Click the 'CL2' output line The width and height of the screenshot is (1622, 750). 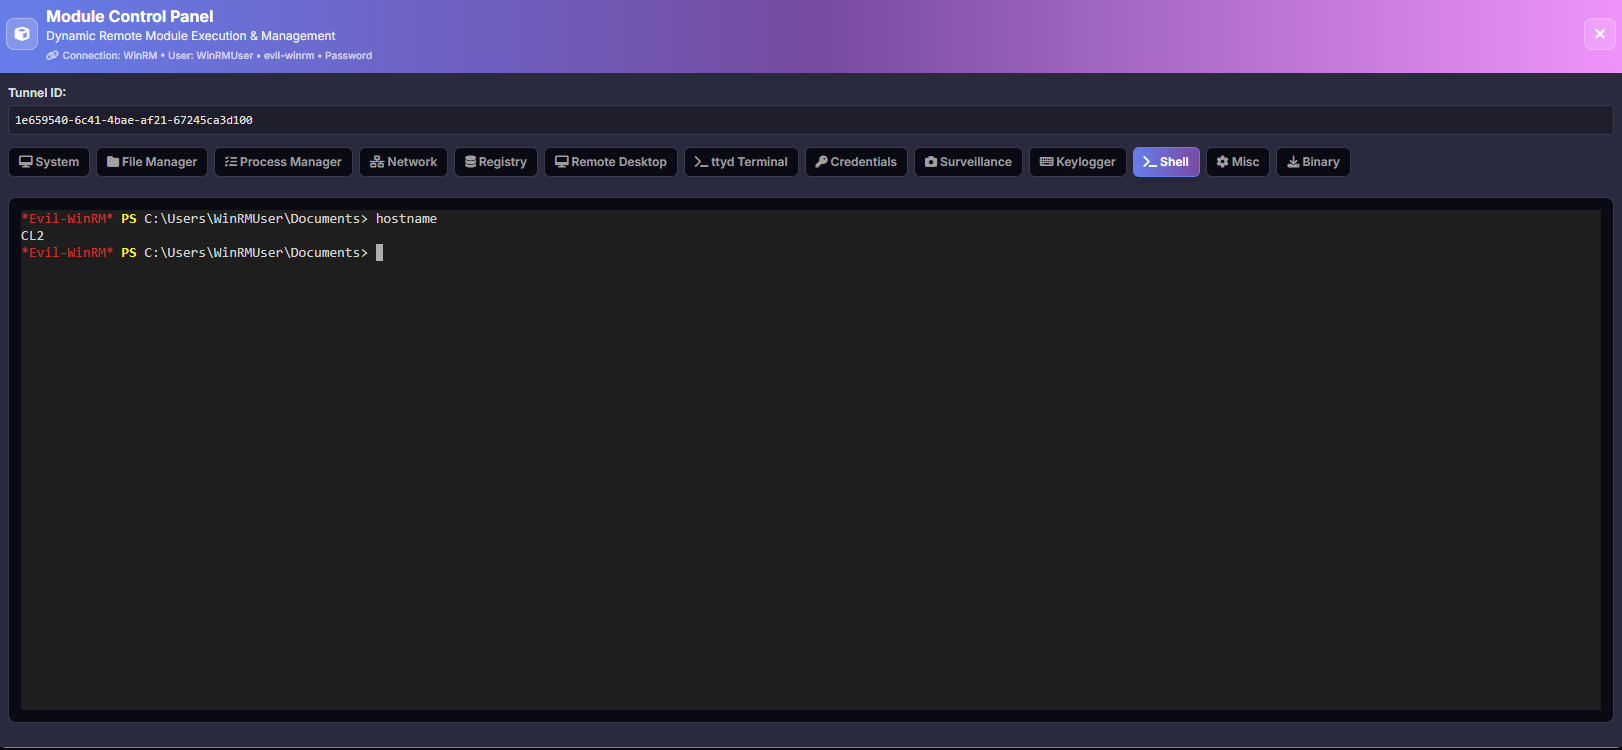pos(32,236)
